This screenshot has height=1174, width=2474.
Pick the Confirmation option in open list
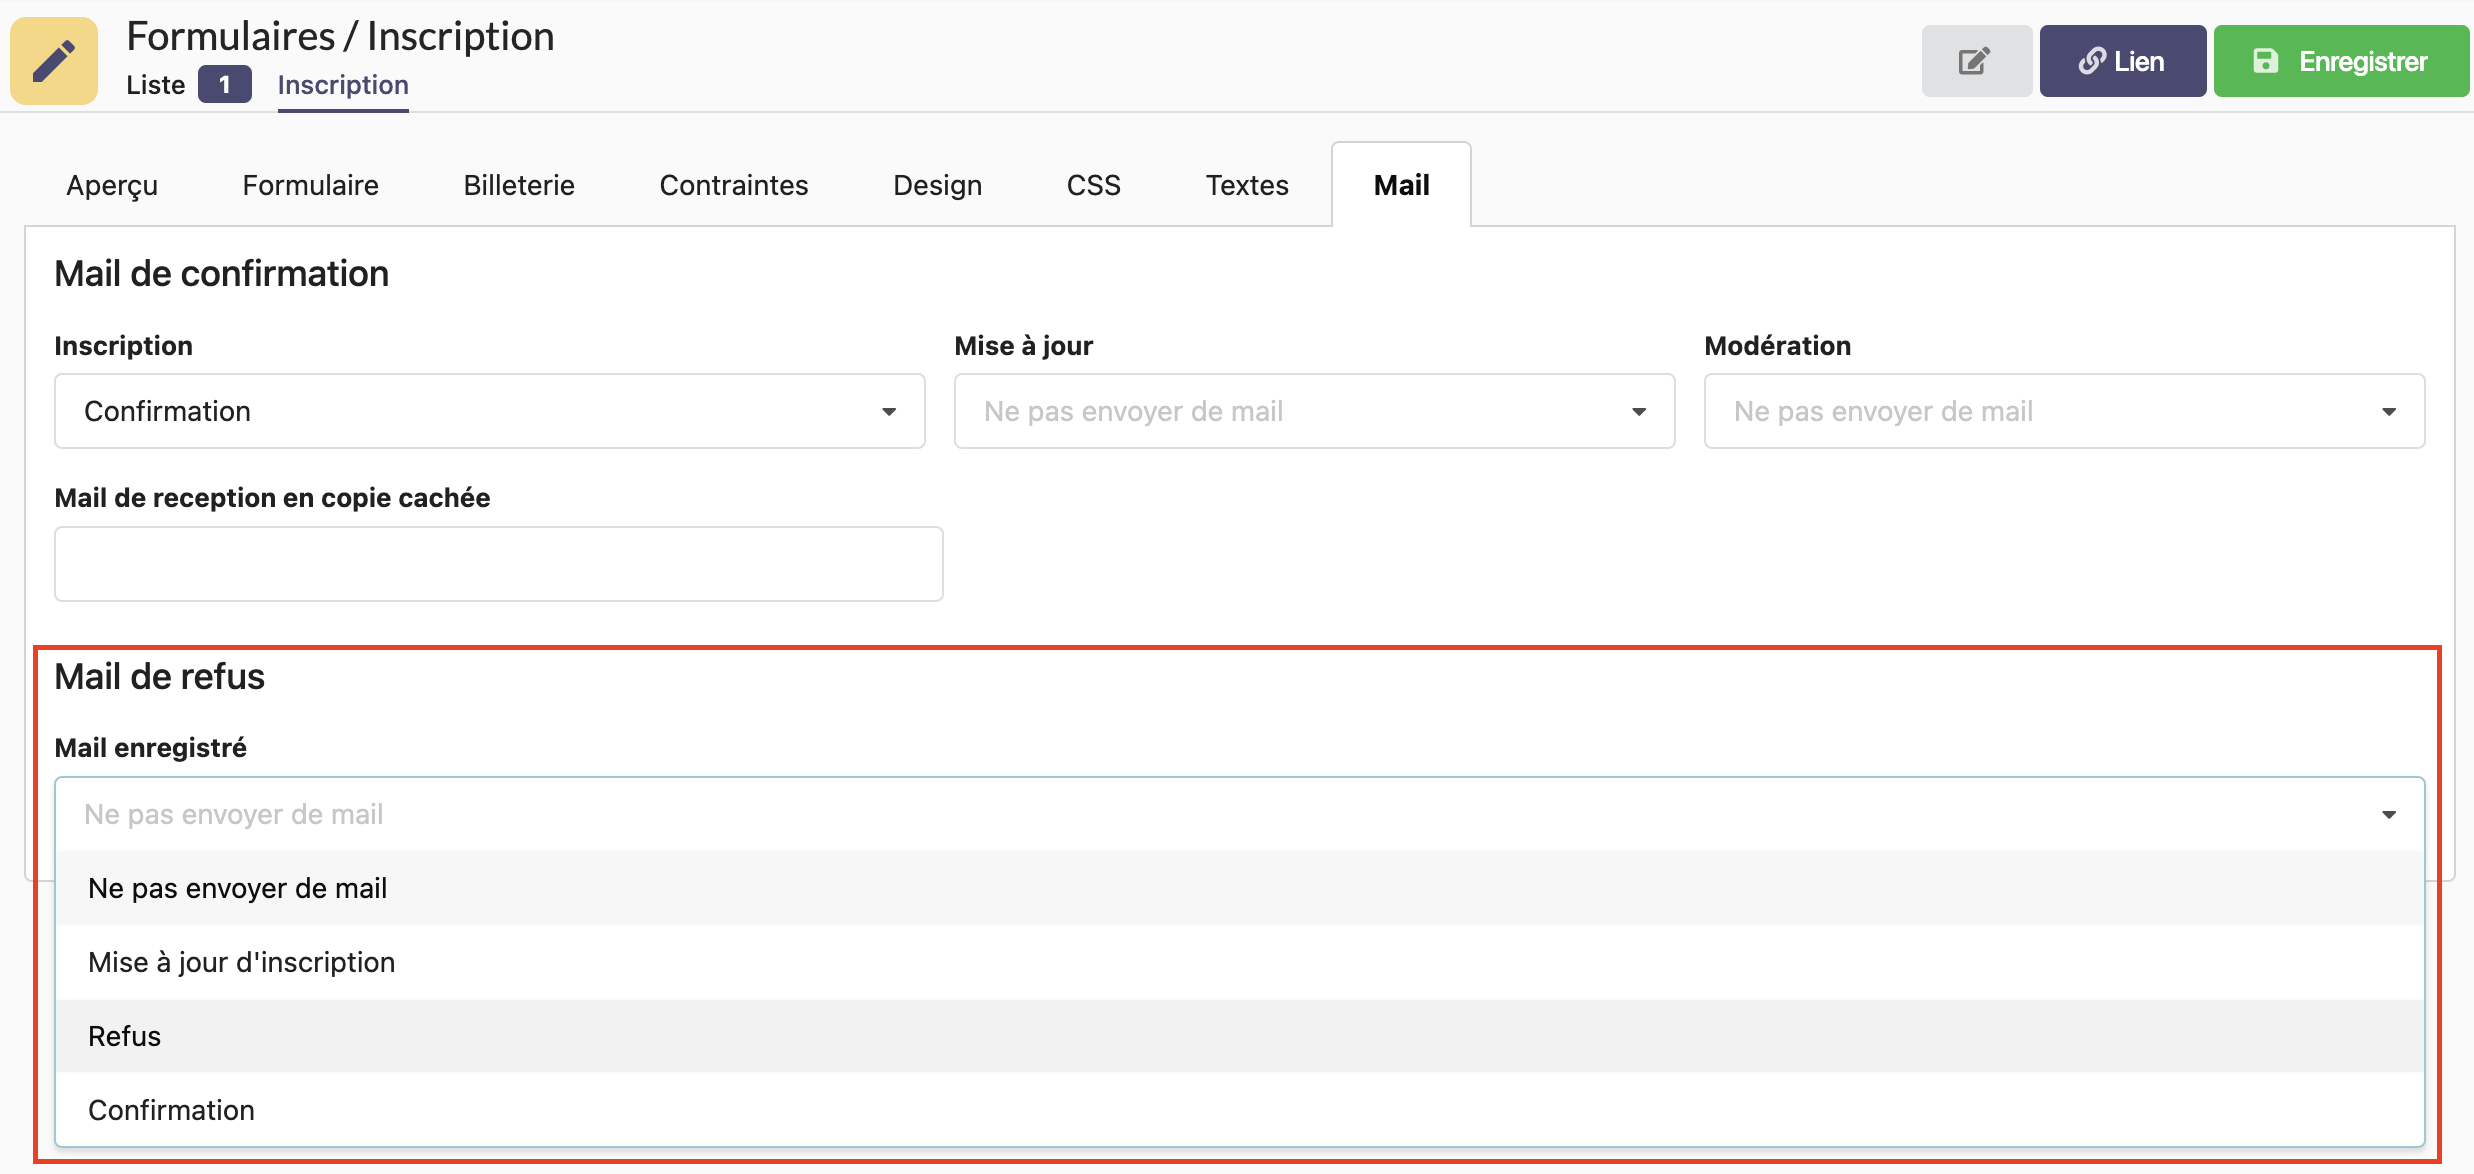(x=171, y=1110)
